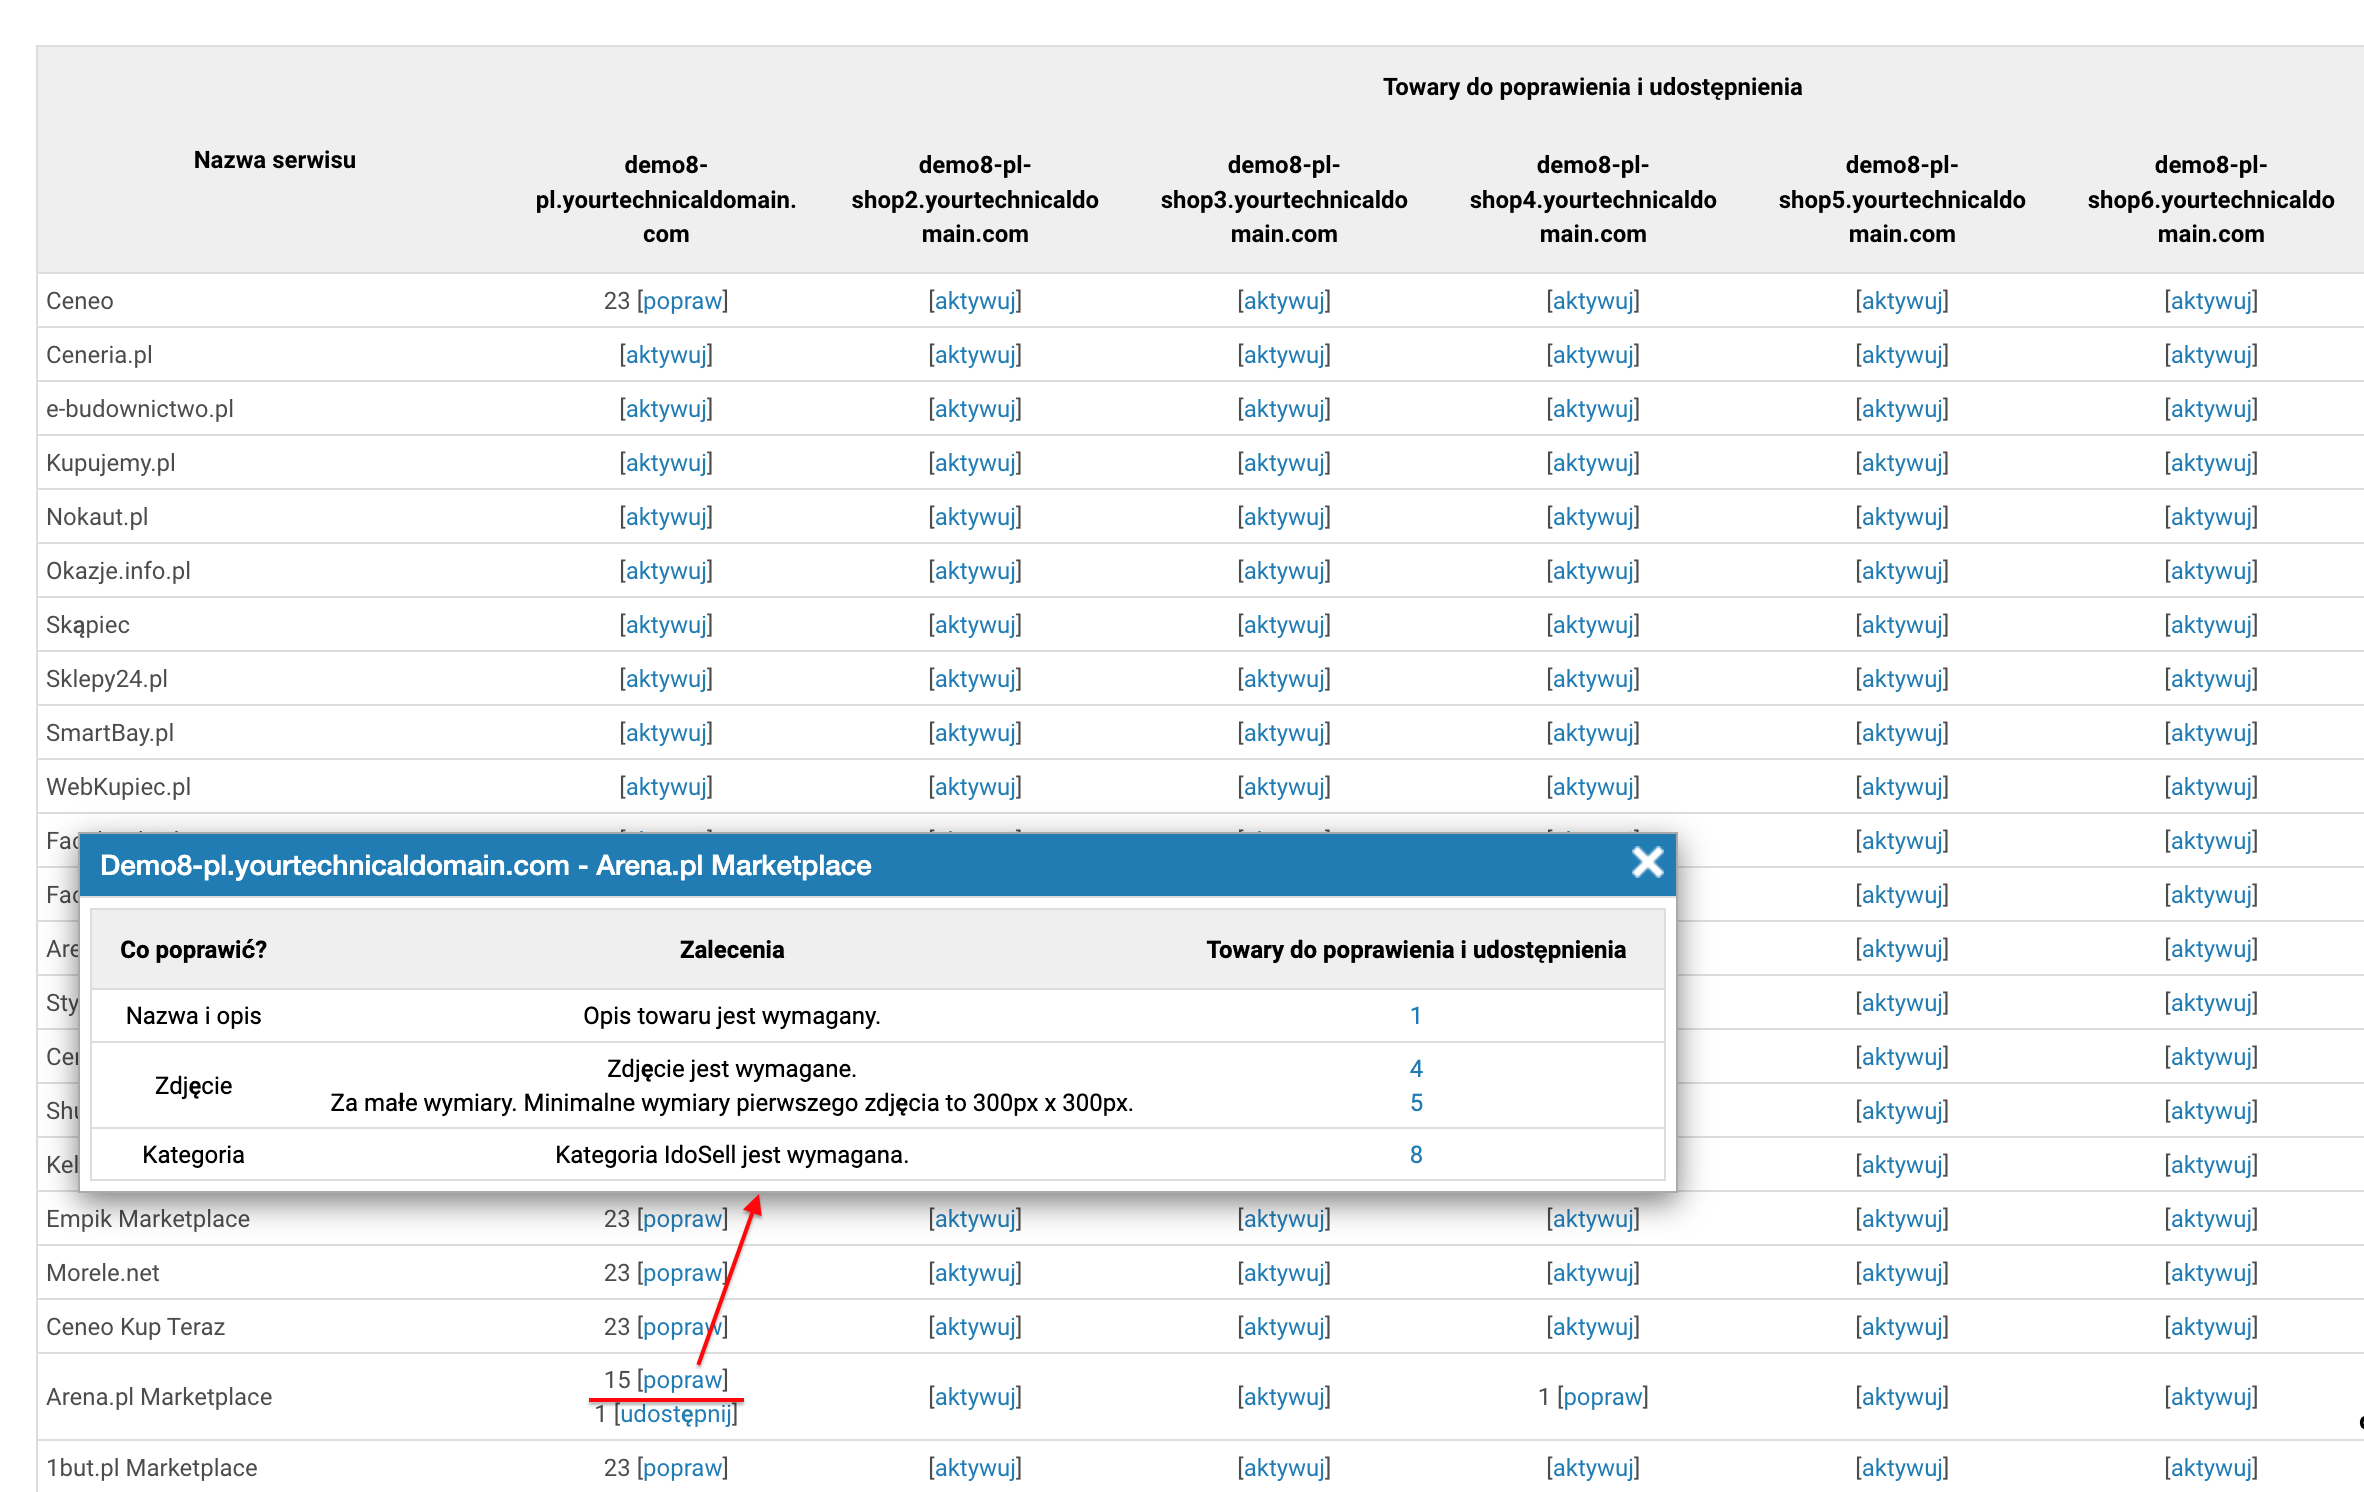Activate Ceneo Kup Teraz for shop4

click(x=1593, y=1327)
